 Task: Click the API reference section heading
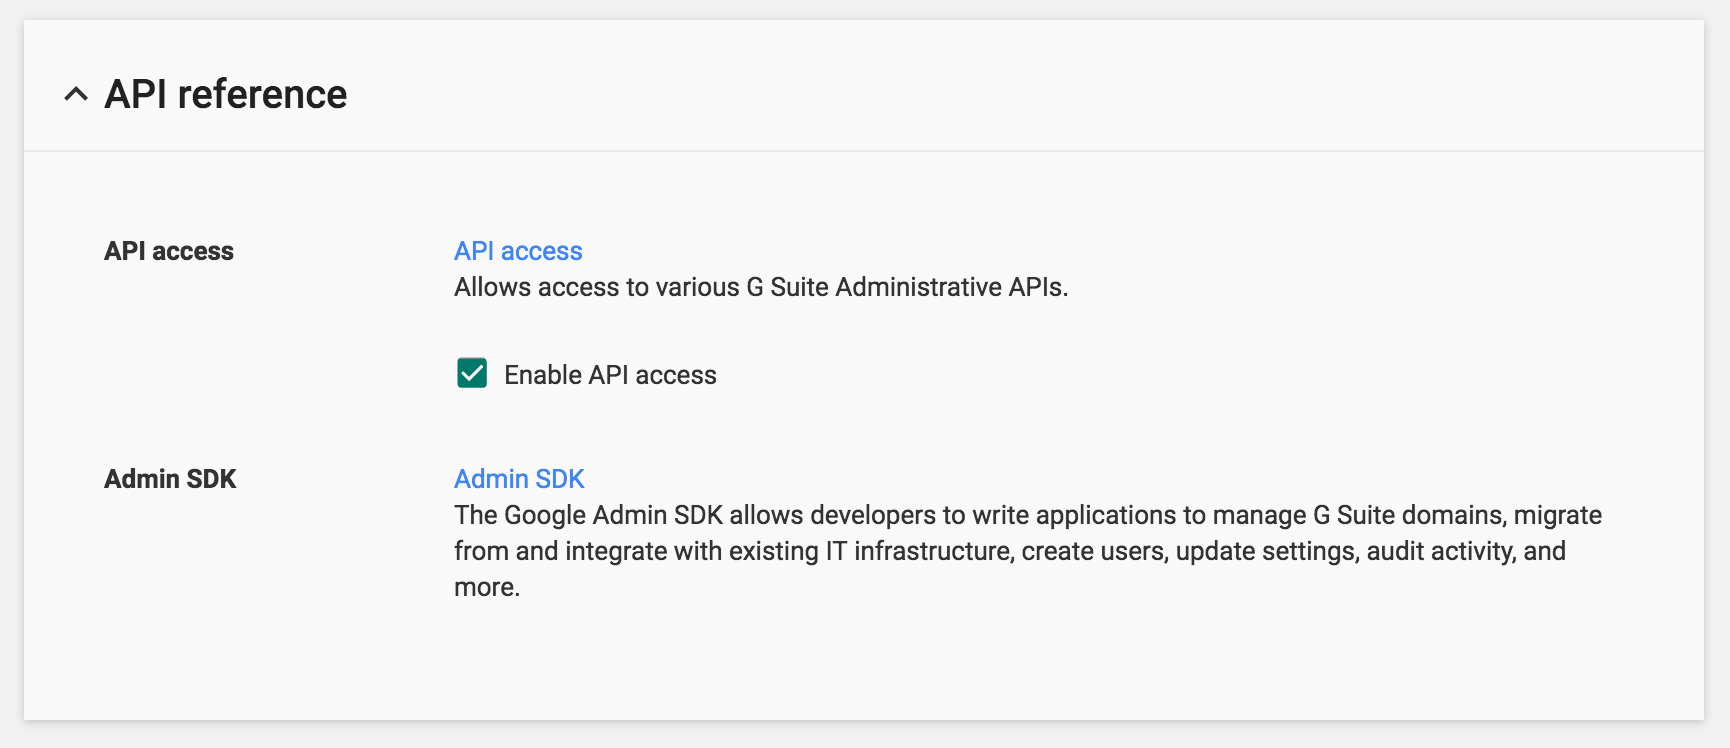tap(226, 94)
